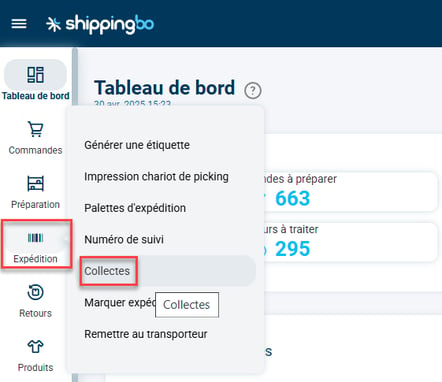
Task: Select Impression chariot de picking
Action: click(x=156, y=176)
